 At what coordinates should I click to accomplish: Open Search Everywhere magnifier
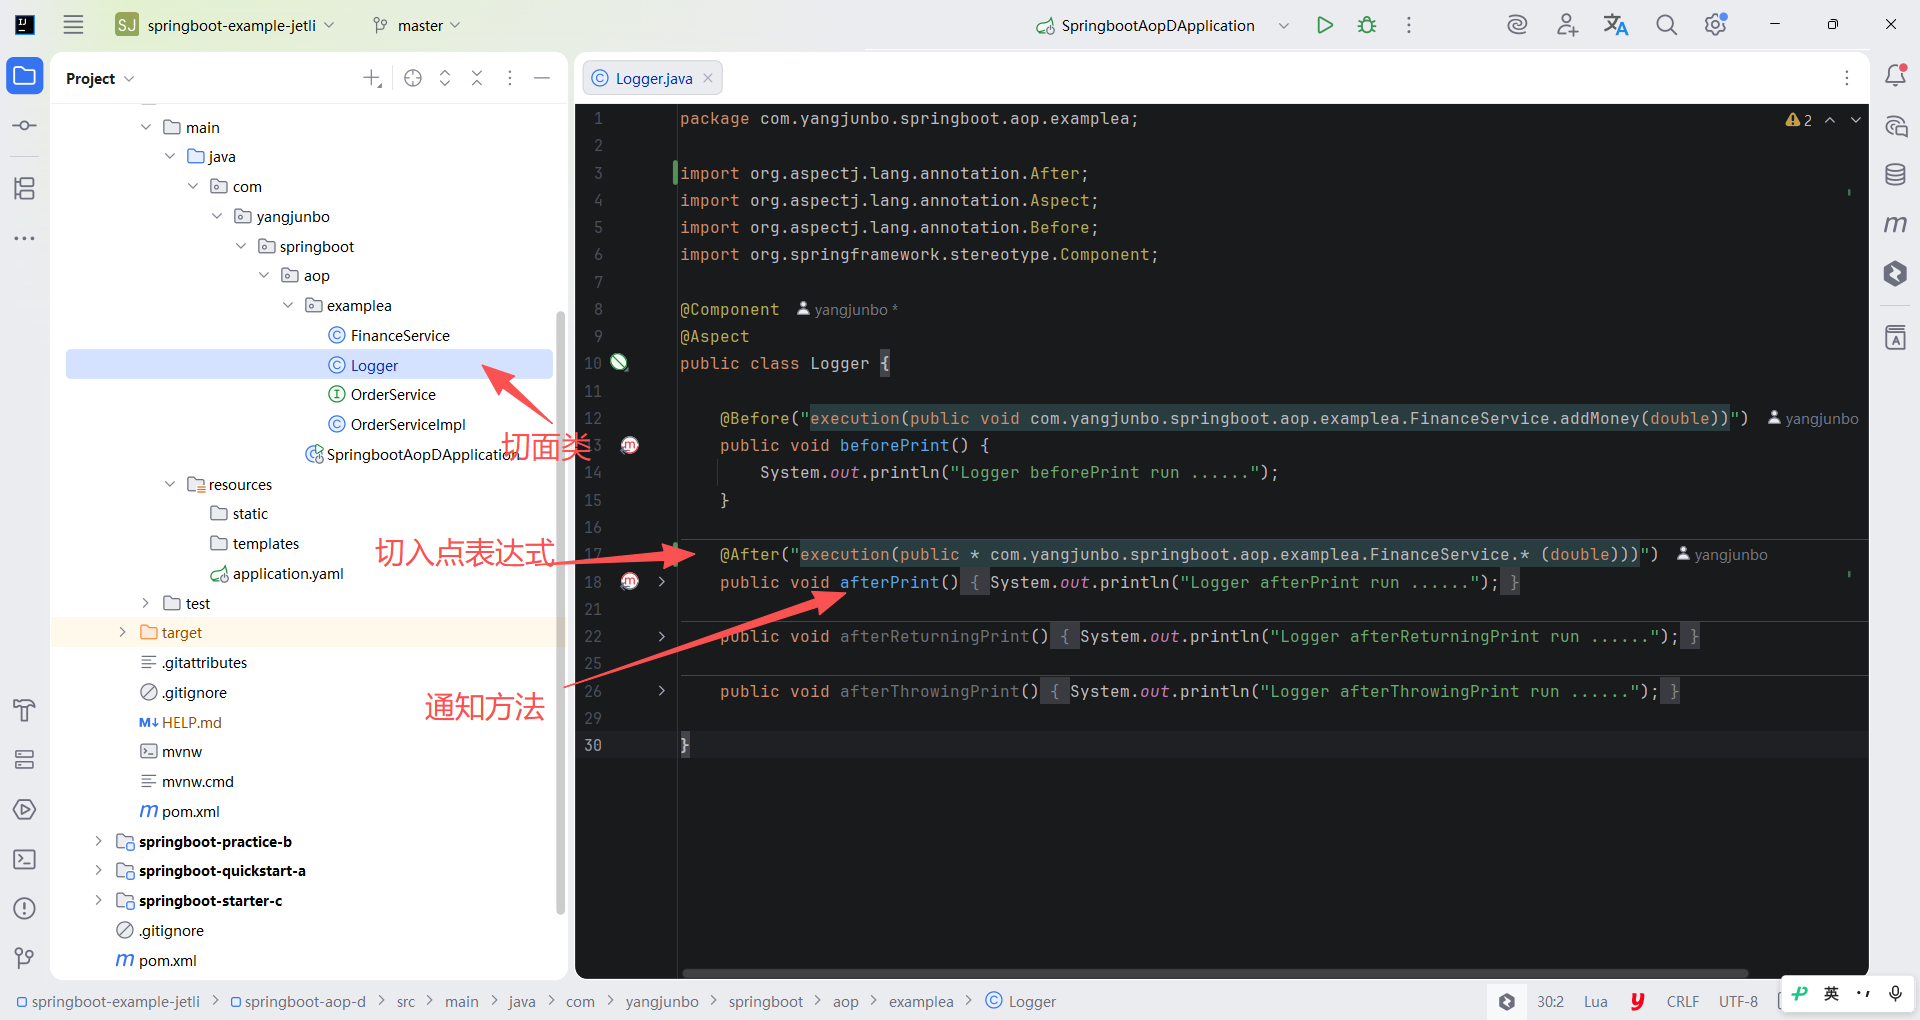[1666, 25]
